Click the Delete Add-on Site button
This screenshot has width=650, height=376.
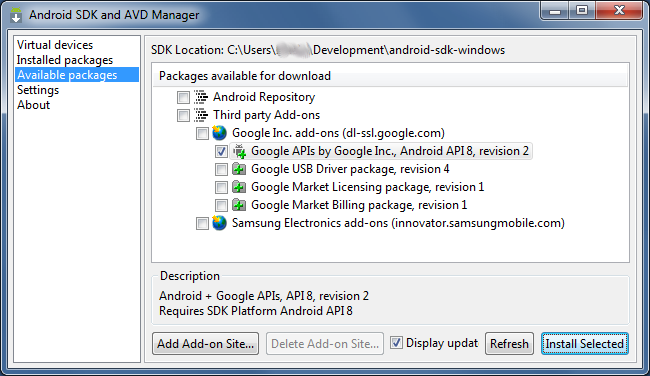[x=325, y=344]
